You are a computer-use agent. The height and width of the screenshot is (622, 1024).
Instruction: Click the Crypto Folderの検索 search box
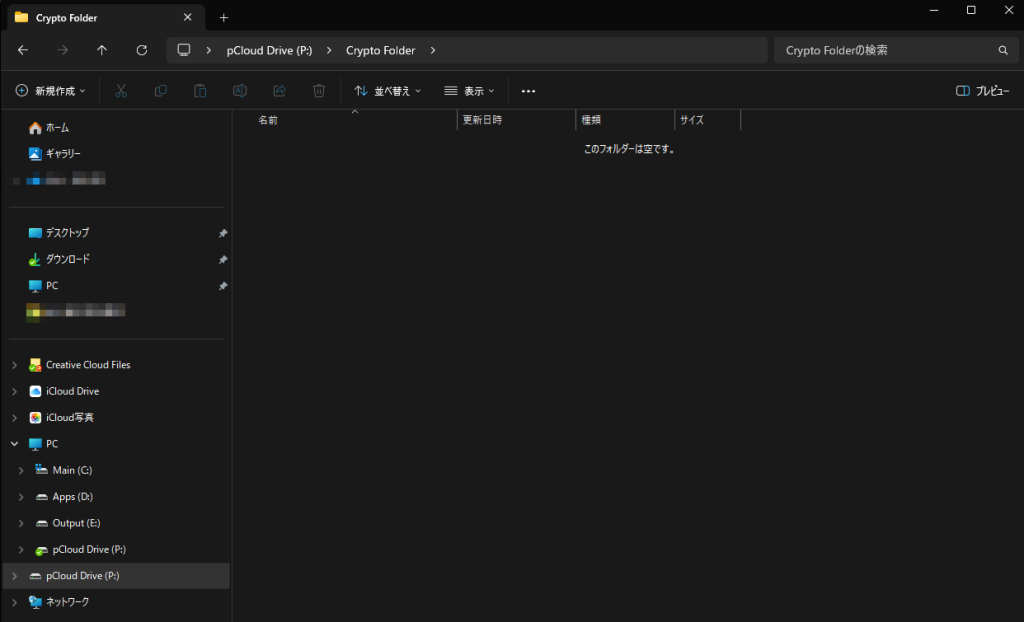tap(885, 50)
